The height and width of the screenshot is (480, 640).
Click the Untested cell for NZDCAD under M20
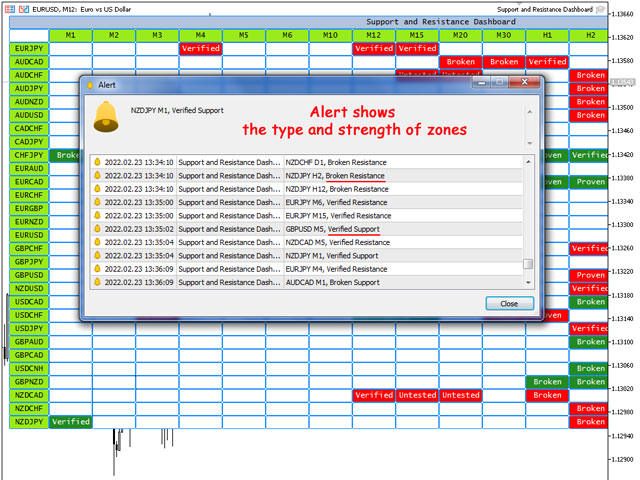(x=460, y=395)
